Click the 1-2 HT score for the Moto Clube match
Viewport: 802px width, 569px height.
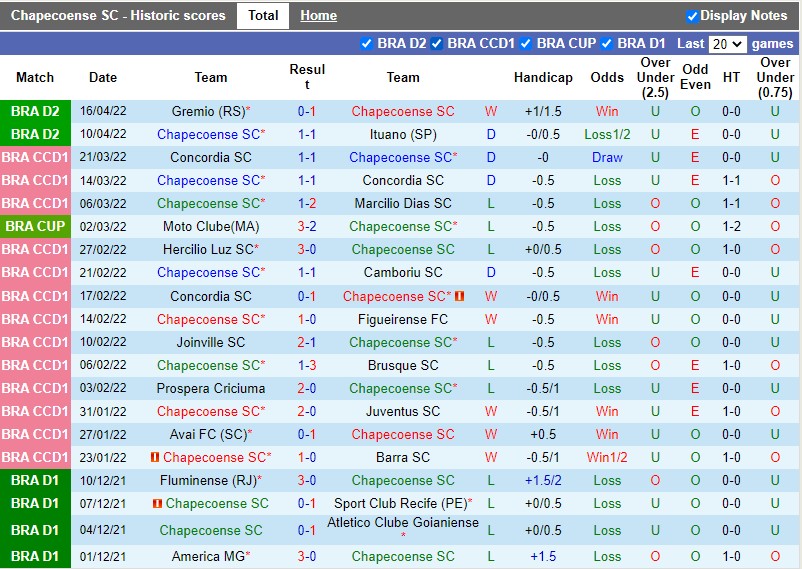pyautogui.click(x=731, y=227)
